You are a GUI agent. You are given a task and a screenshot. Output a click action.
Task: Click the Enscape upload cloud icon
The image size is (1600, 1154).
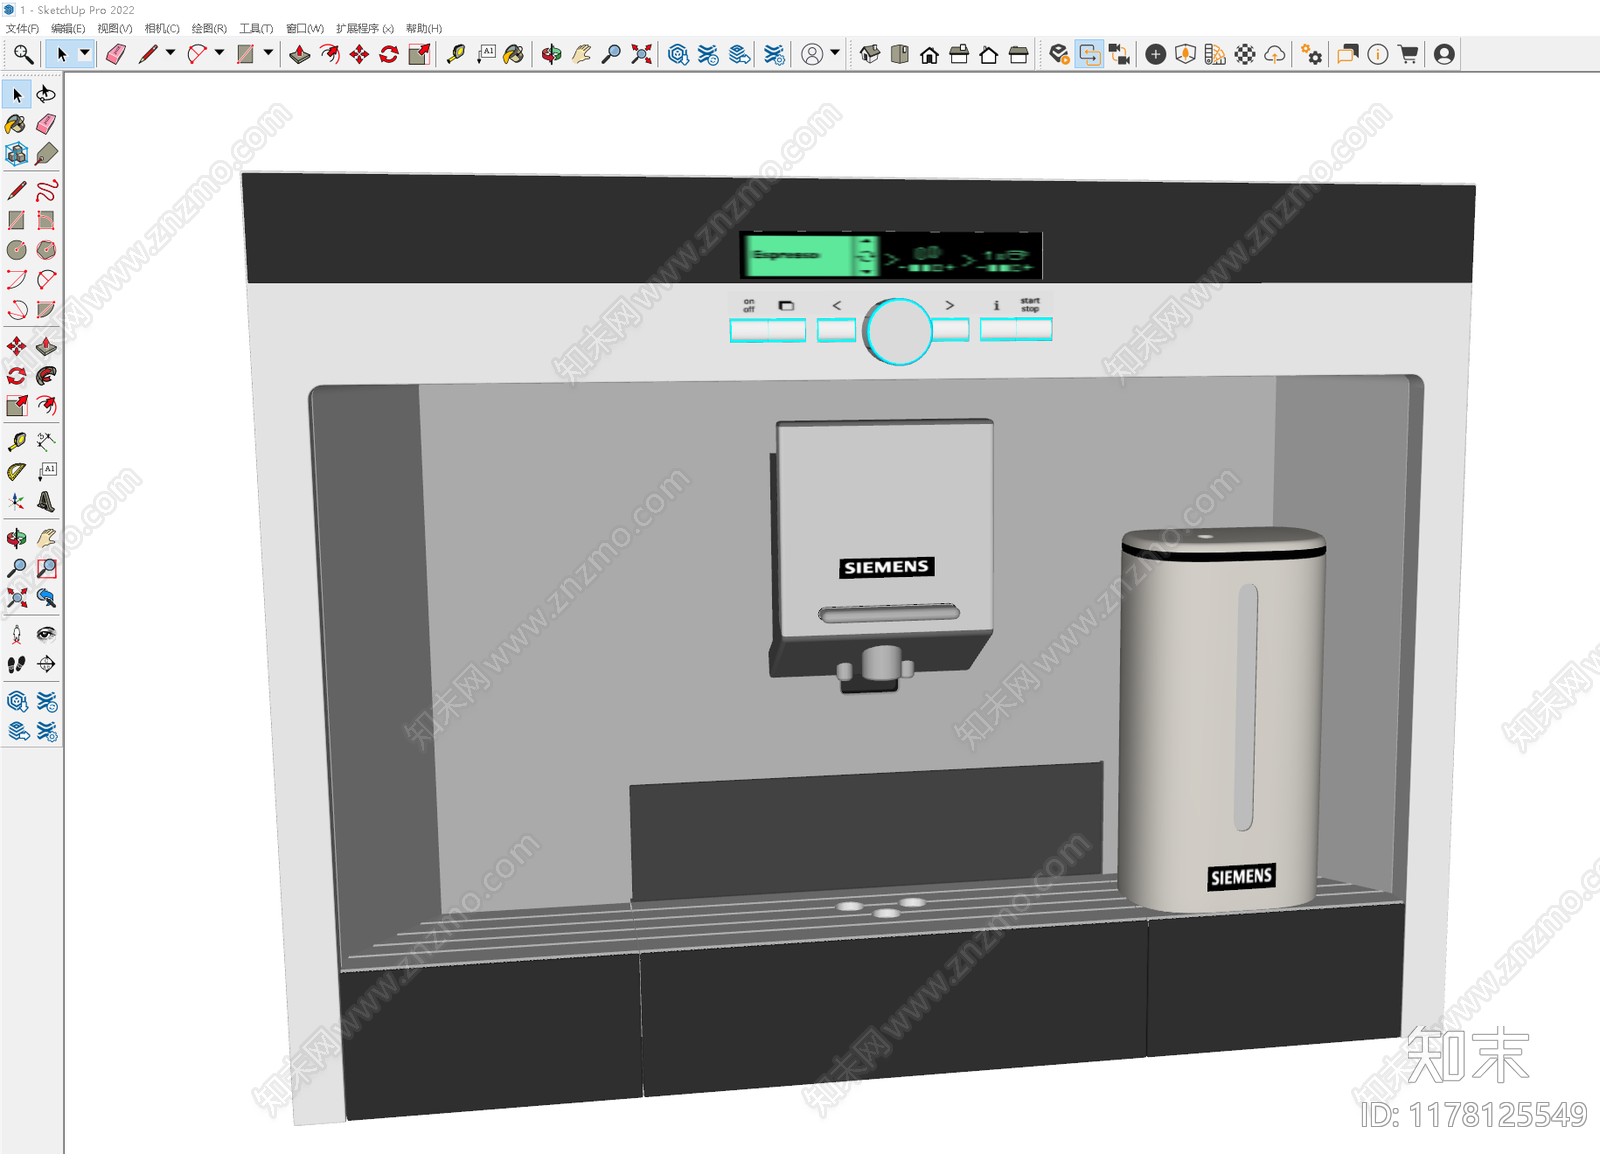[x=1275, y=54]
